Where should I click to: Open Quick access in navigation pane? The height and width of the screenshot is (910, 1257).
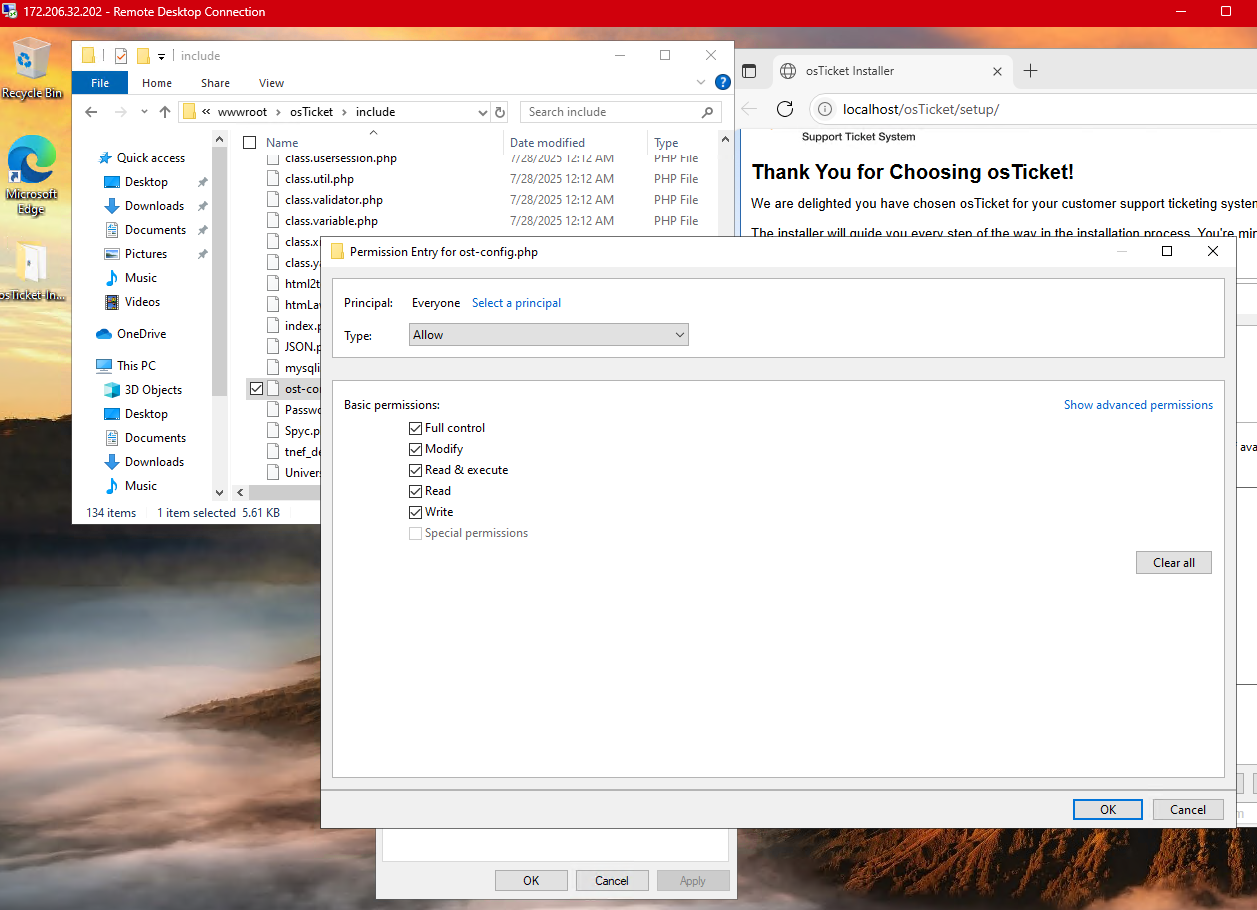[x=150, y=158]
